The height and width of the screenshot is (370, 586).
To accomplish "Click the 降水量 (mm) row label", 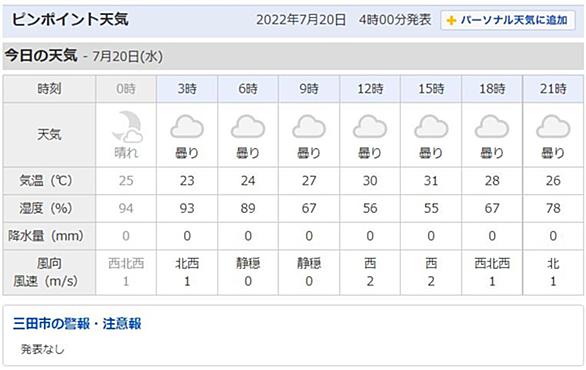I will (x=46, y=236).
